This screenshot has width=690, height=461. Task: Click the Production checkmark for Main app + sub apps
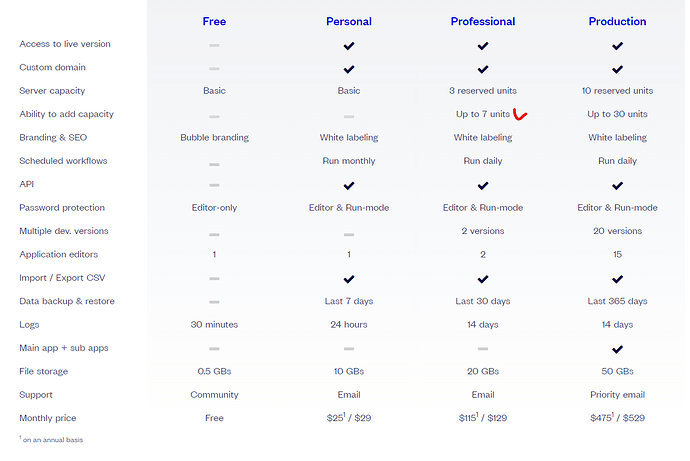pos(617,349)
